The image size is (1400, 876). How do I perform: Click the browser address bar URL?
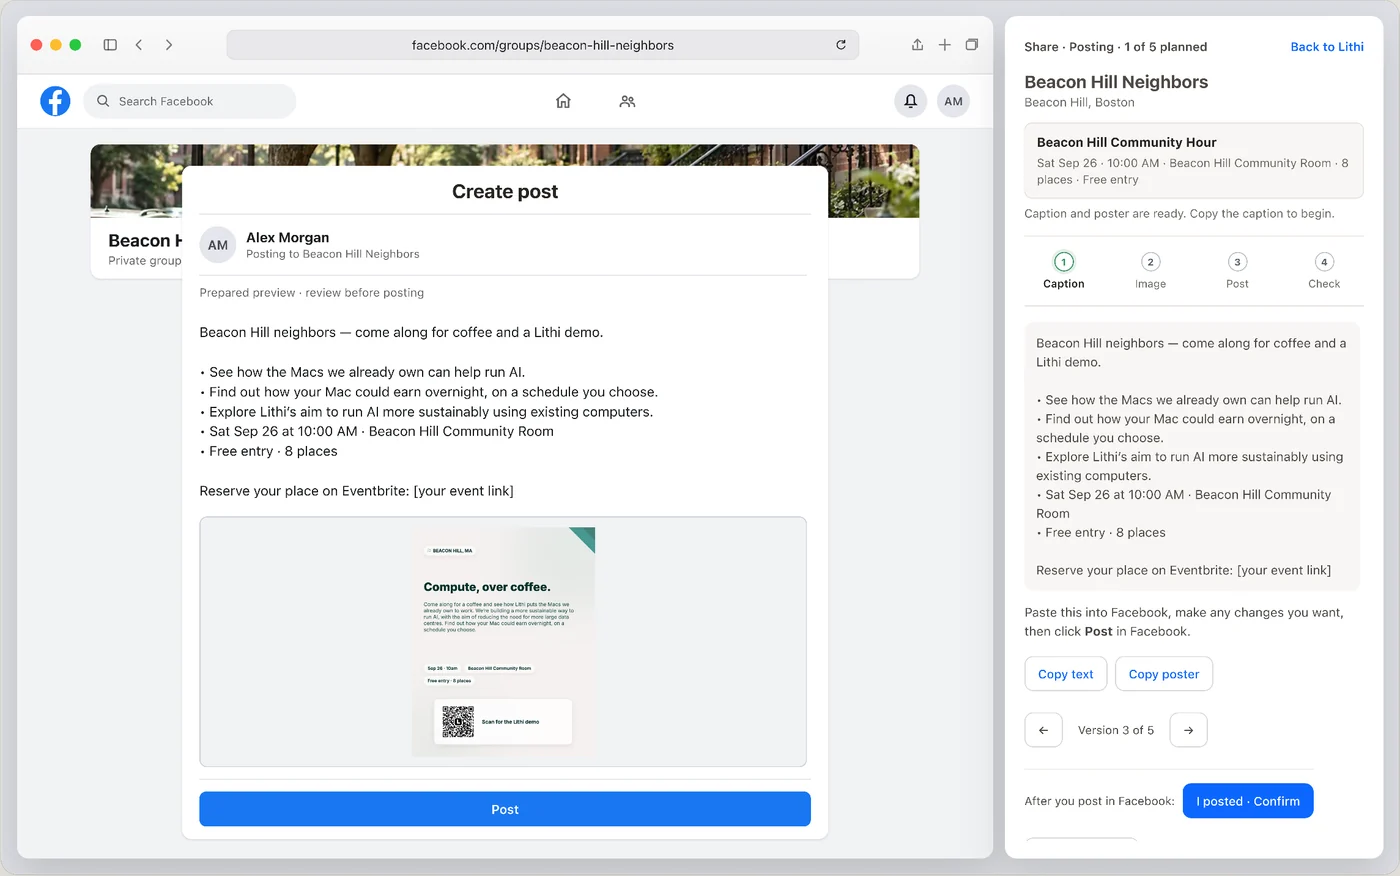tap(543, 45)
